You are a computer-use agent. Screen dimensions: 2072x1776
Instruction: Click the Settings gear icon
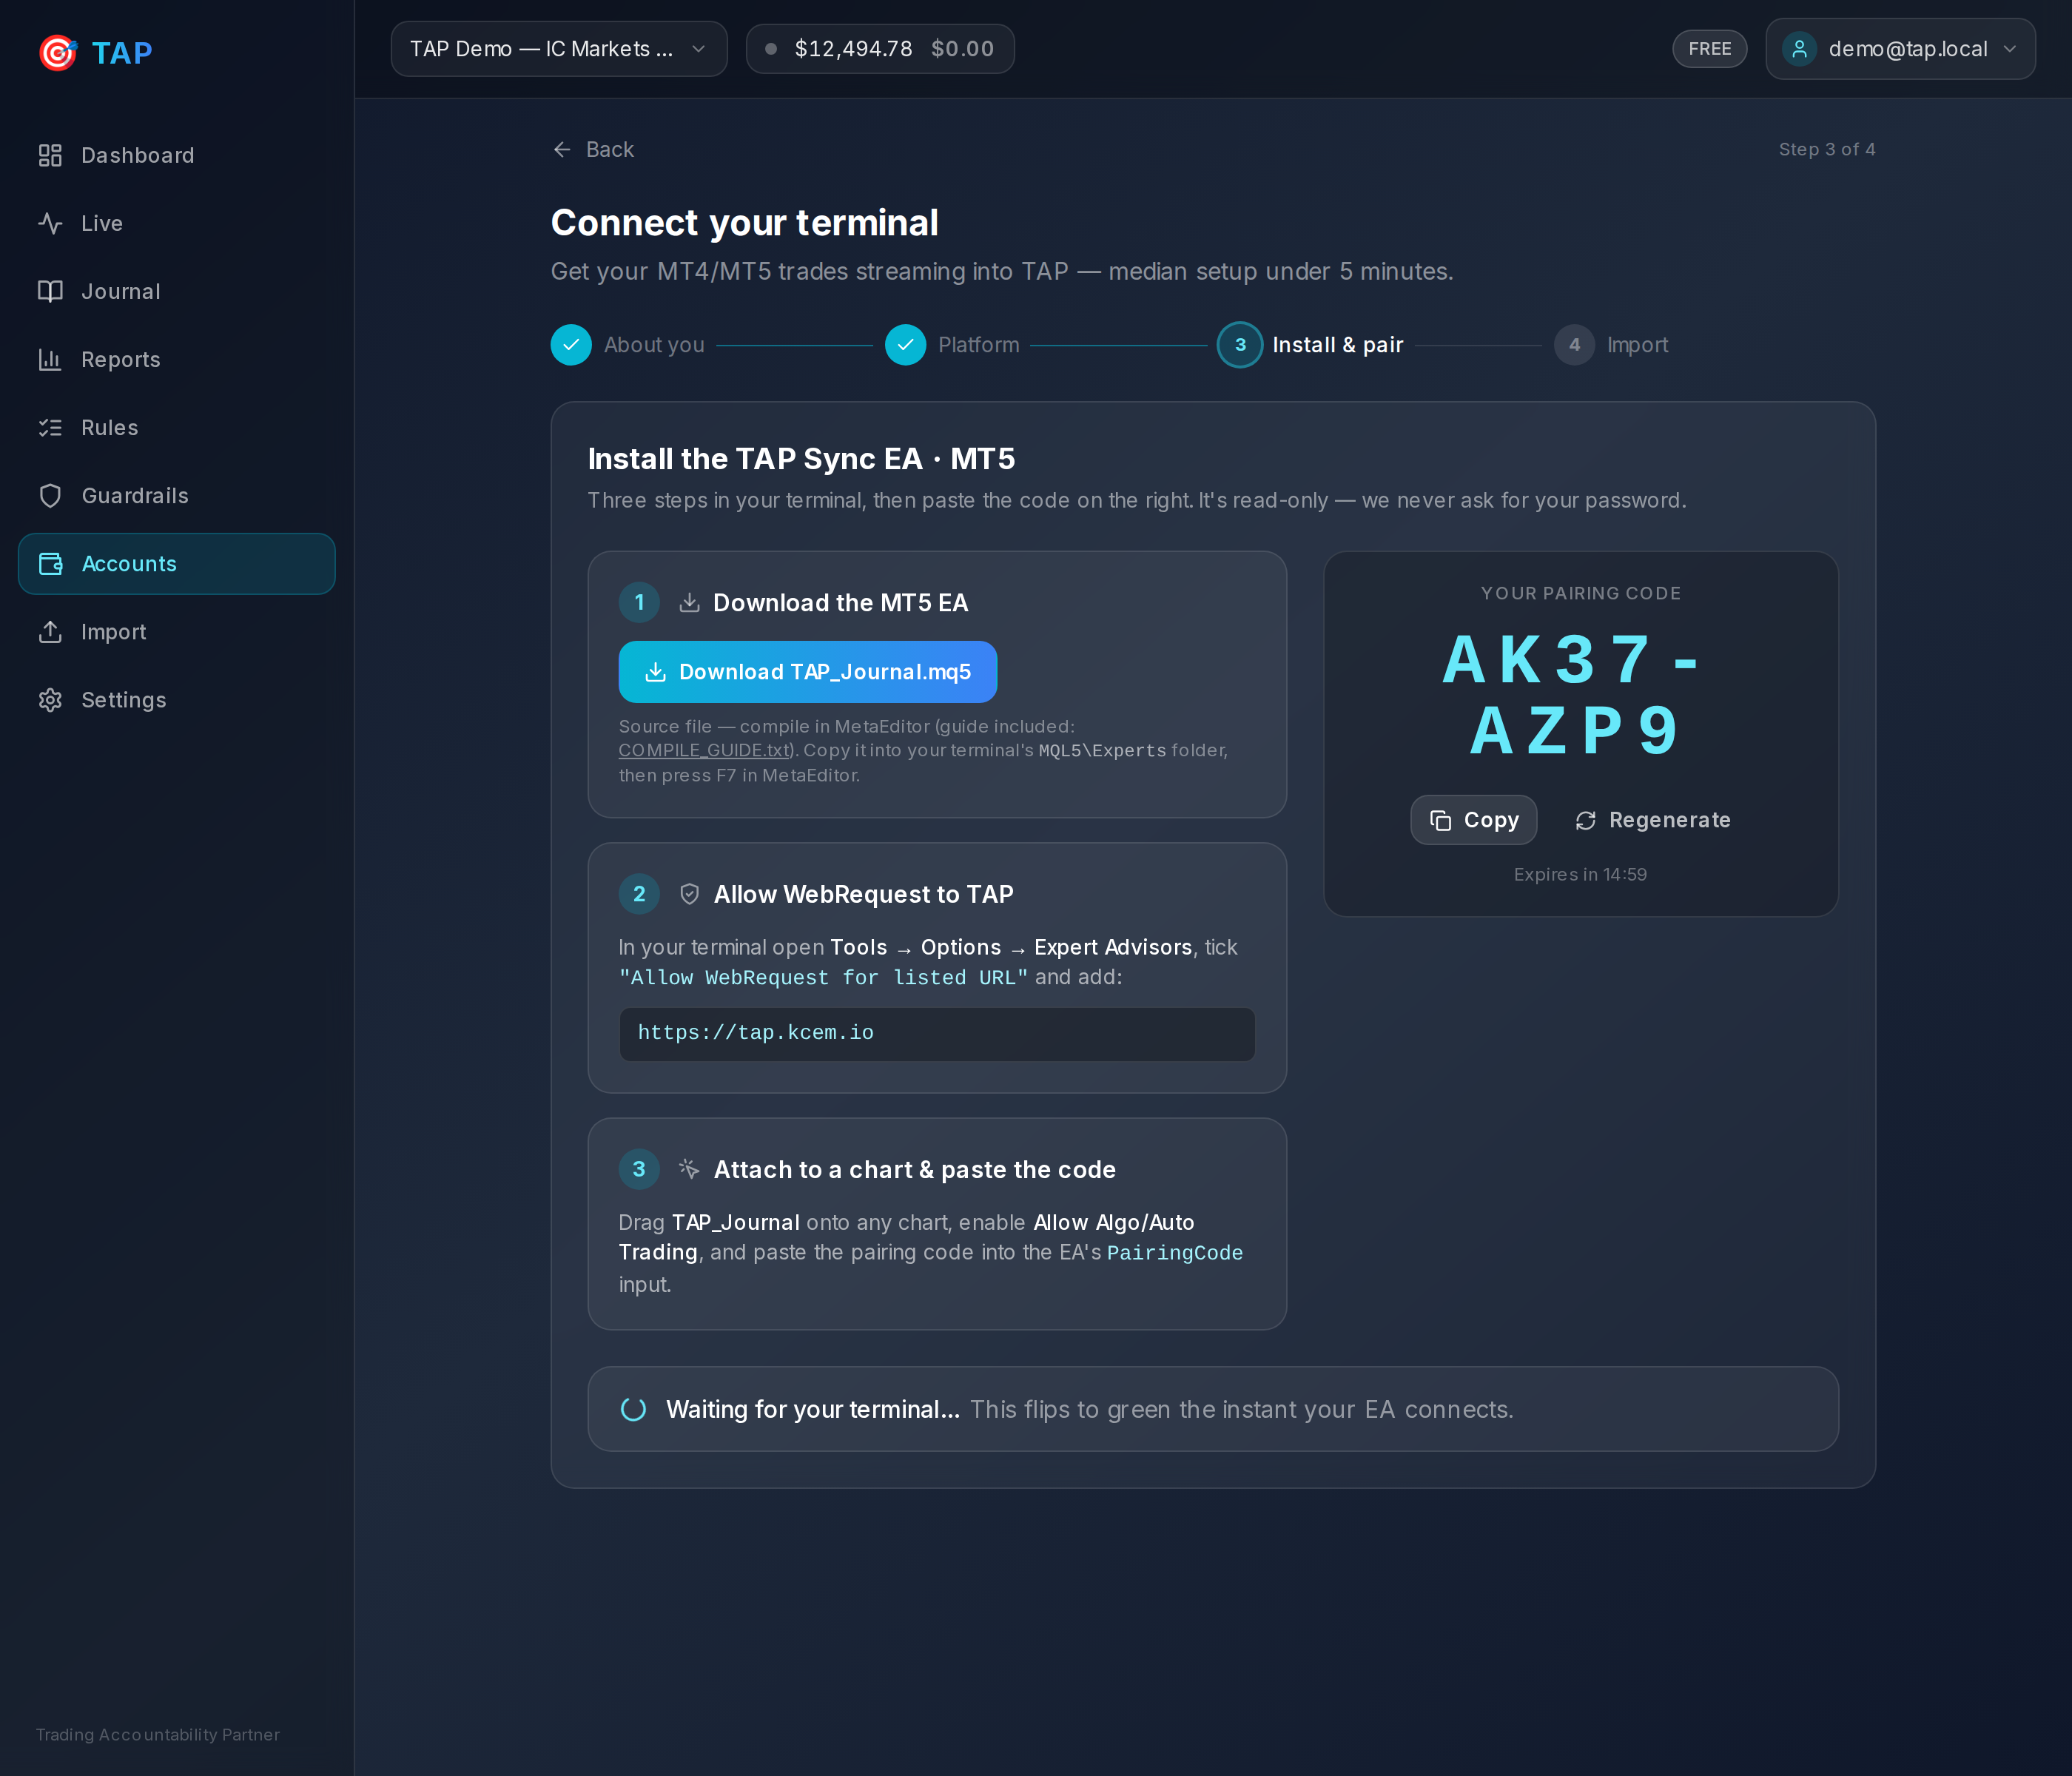pos(50,700)
